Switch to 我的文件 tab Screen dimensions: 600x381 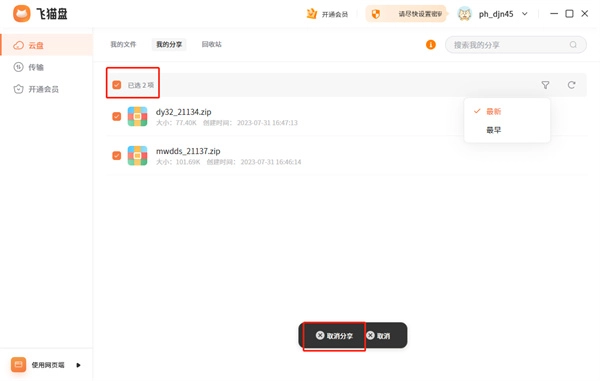[123, 44]
